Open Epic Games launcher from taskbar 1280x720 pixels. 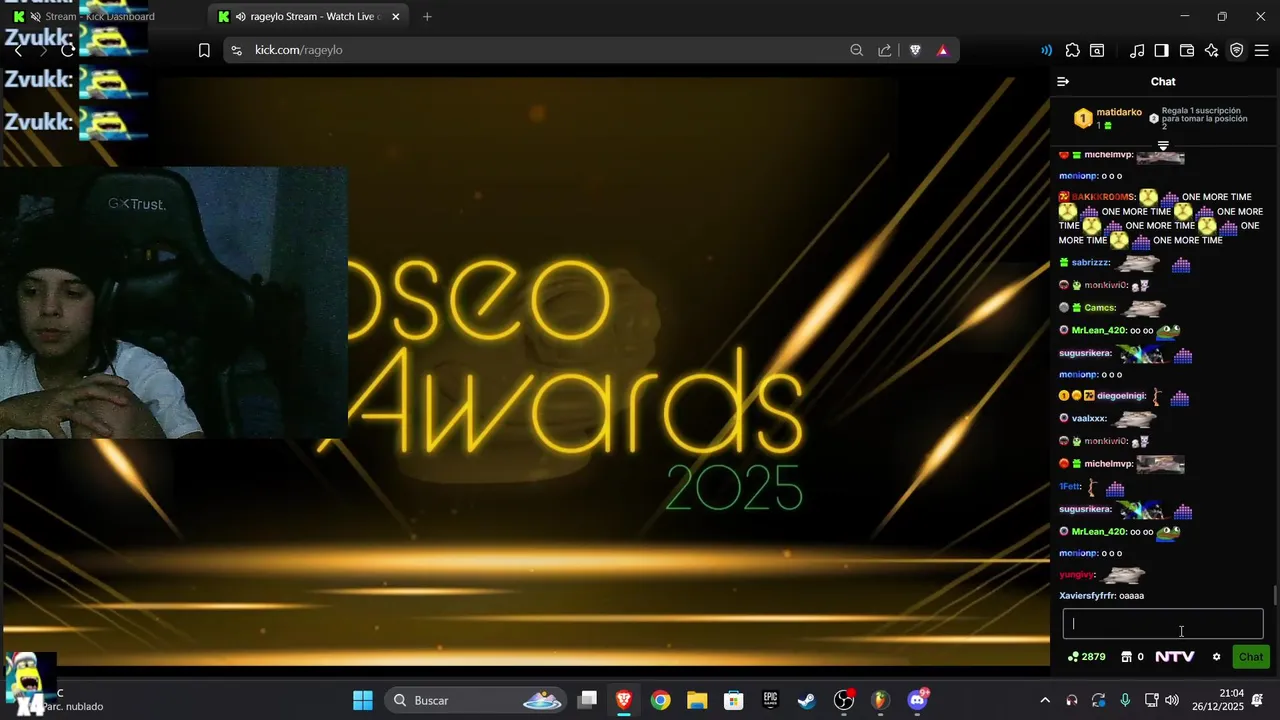tap(770, 700)
